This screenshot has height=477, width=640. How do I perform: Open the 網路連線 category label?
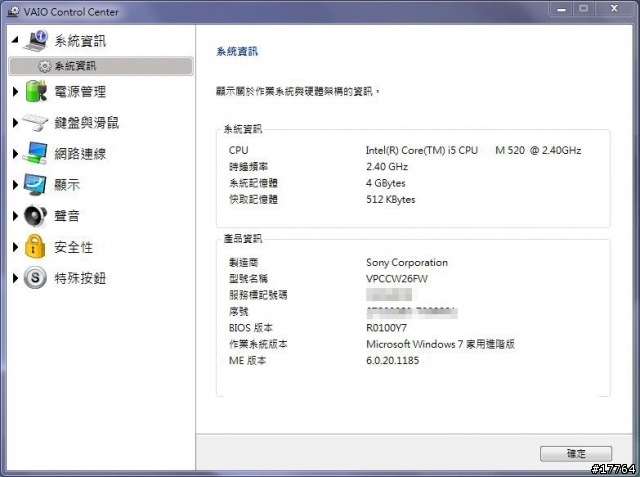80,154
